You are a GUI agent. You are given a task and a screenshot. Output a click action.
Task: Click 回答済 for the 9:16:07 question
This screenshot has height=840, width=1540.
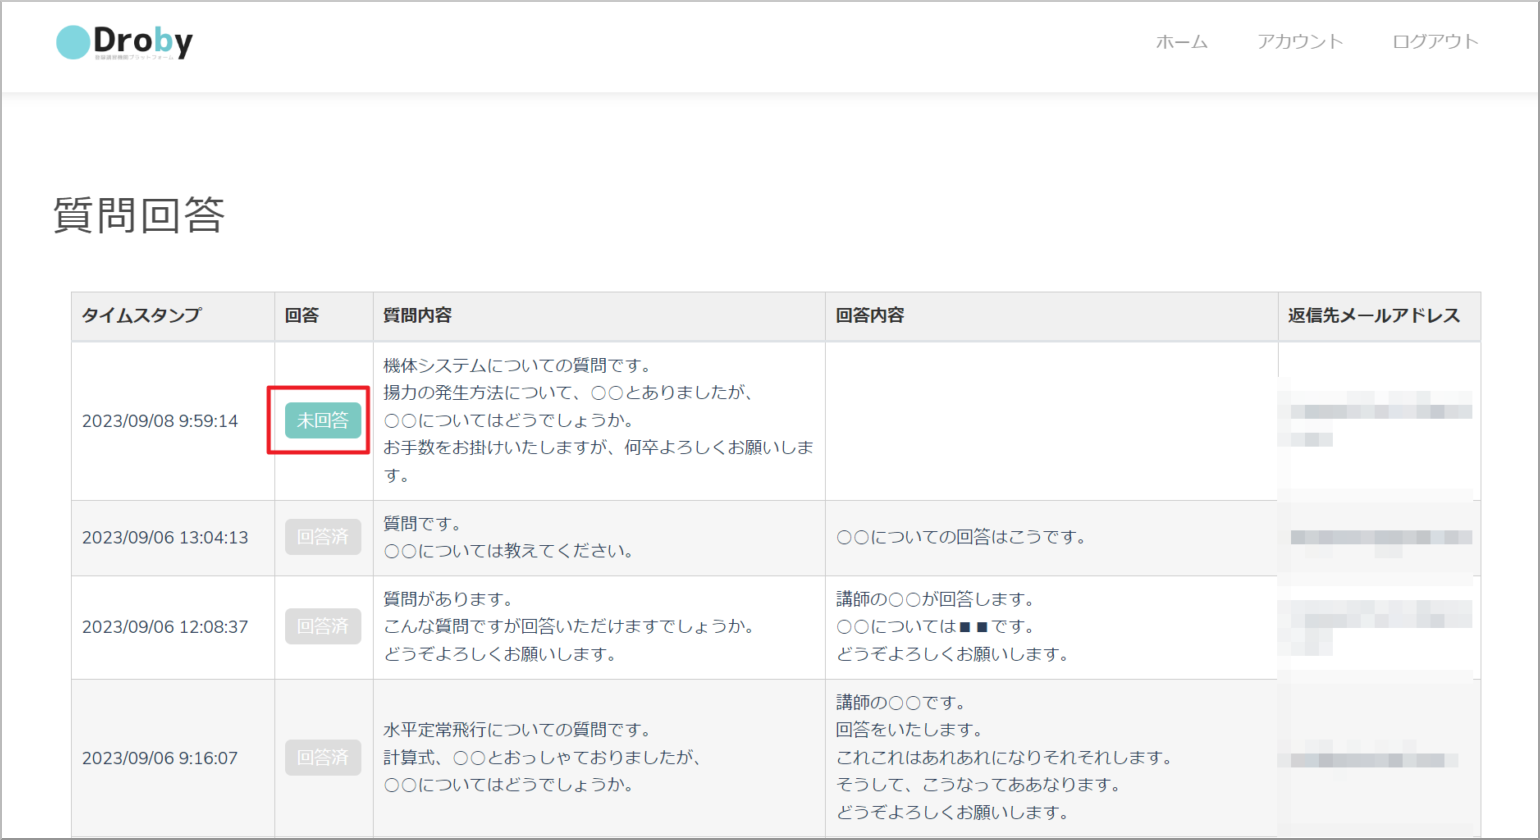click(323, 757)
